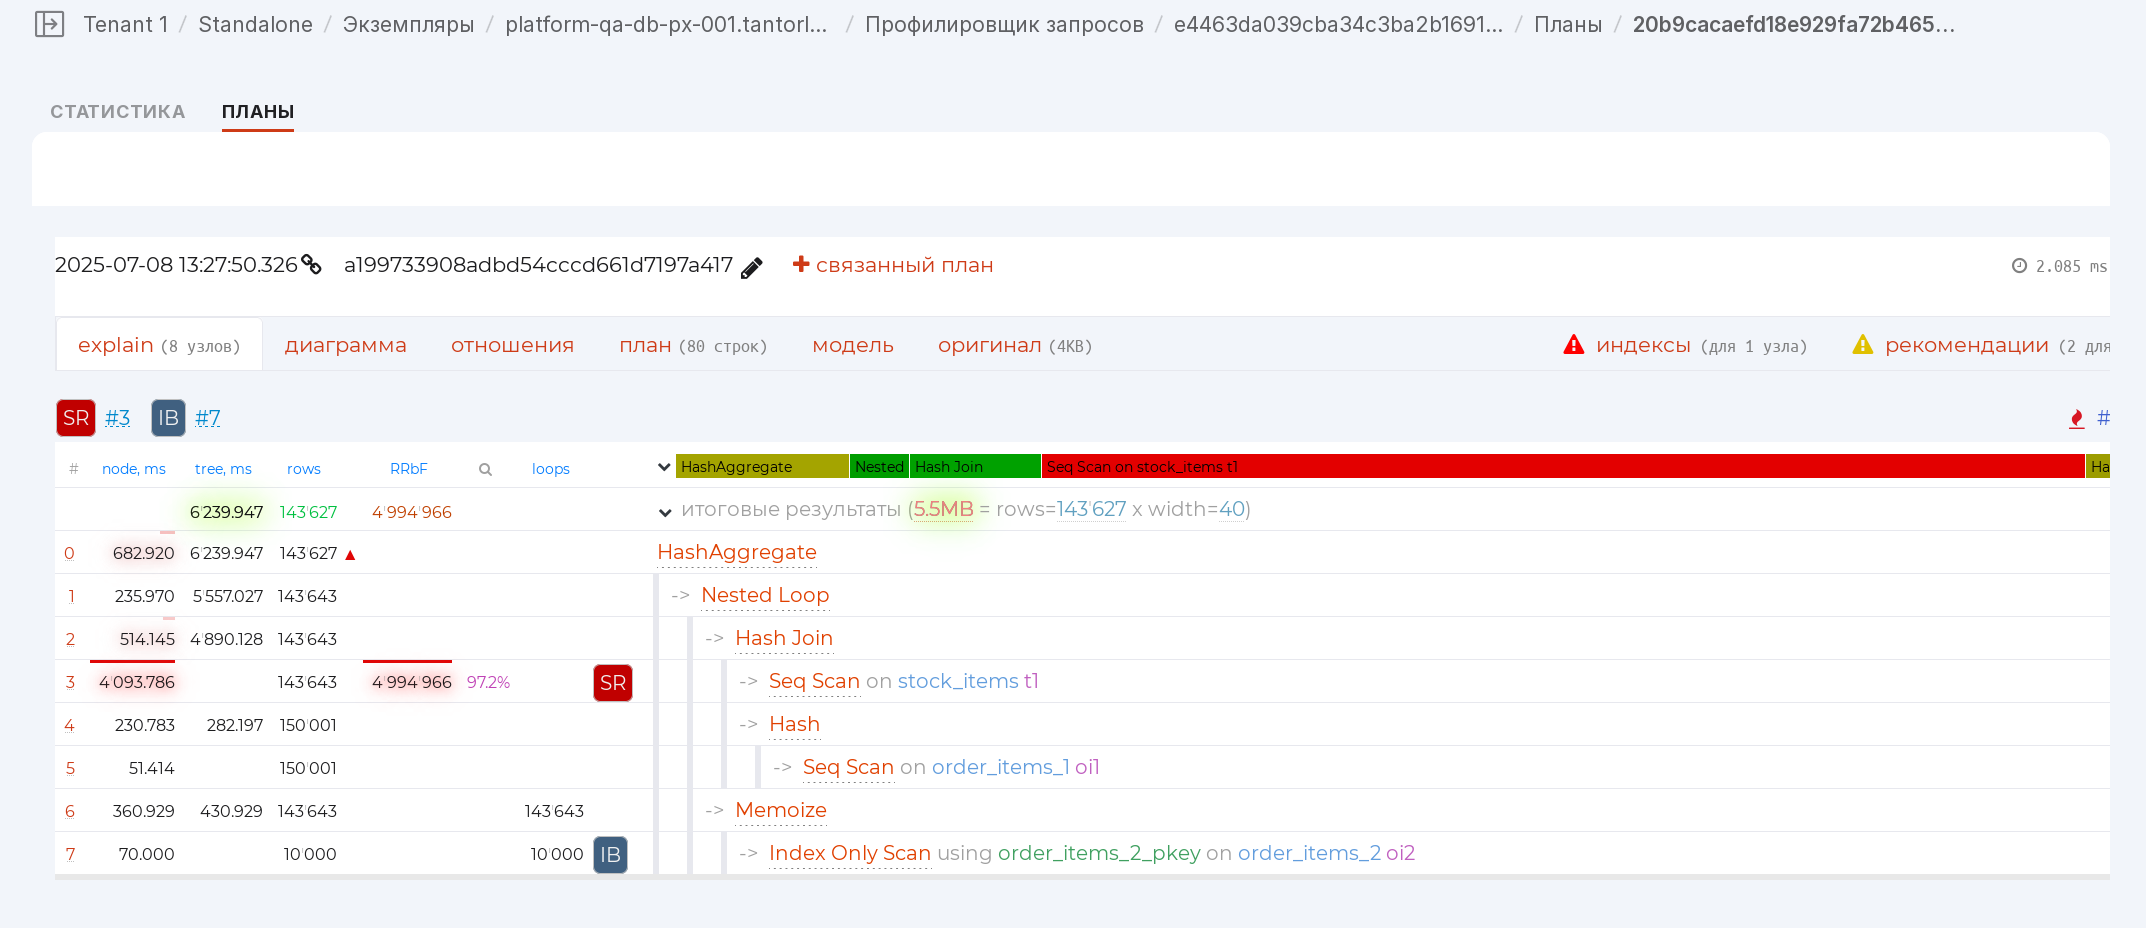Jump to node #3 link
This screenshot has height=928, width=2146.
118,418
